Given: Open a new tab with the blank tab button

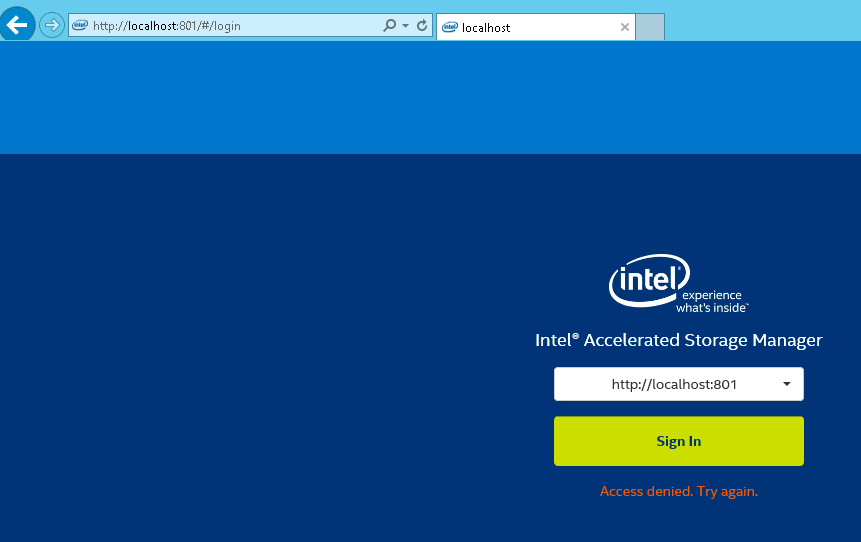Looking at the screenshot, I should [650, 27].
